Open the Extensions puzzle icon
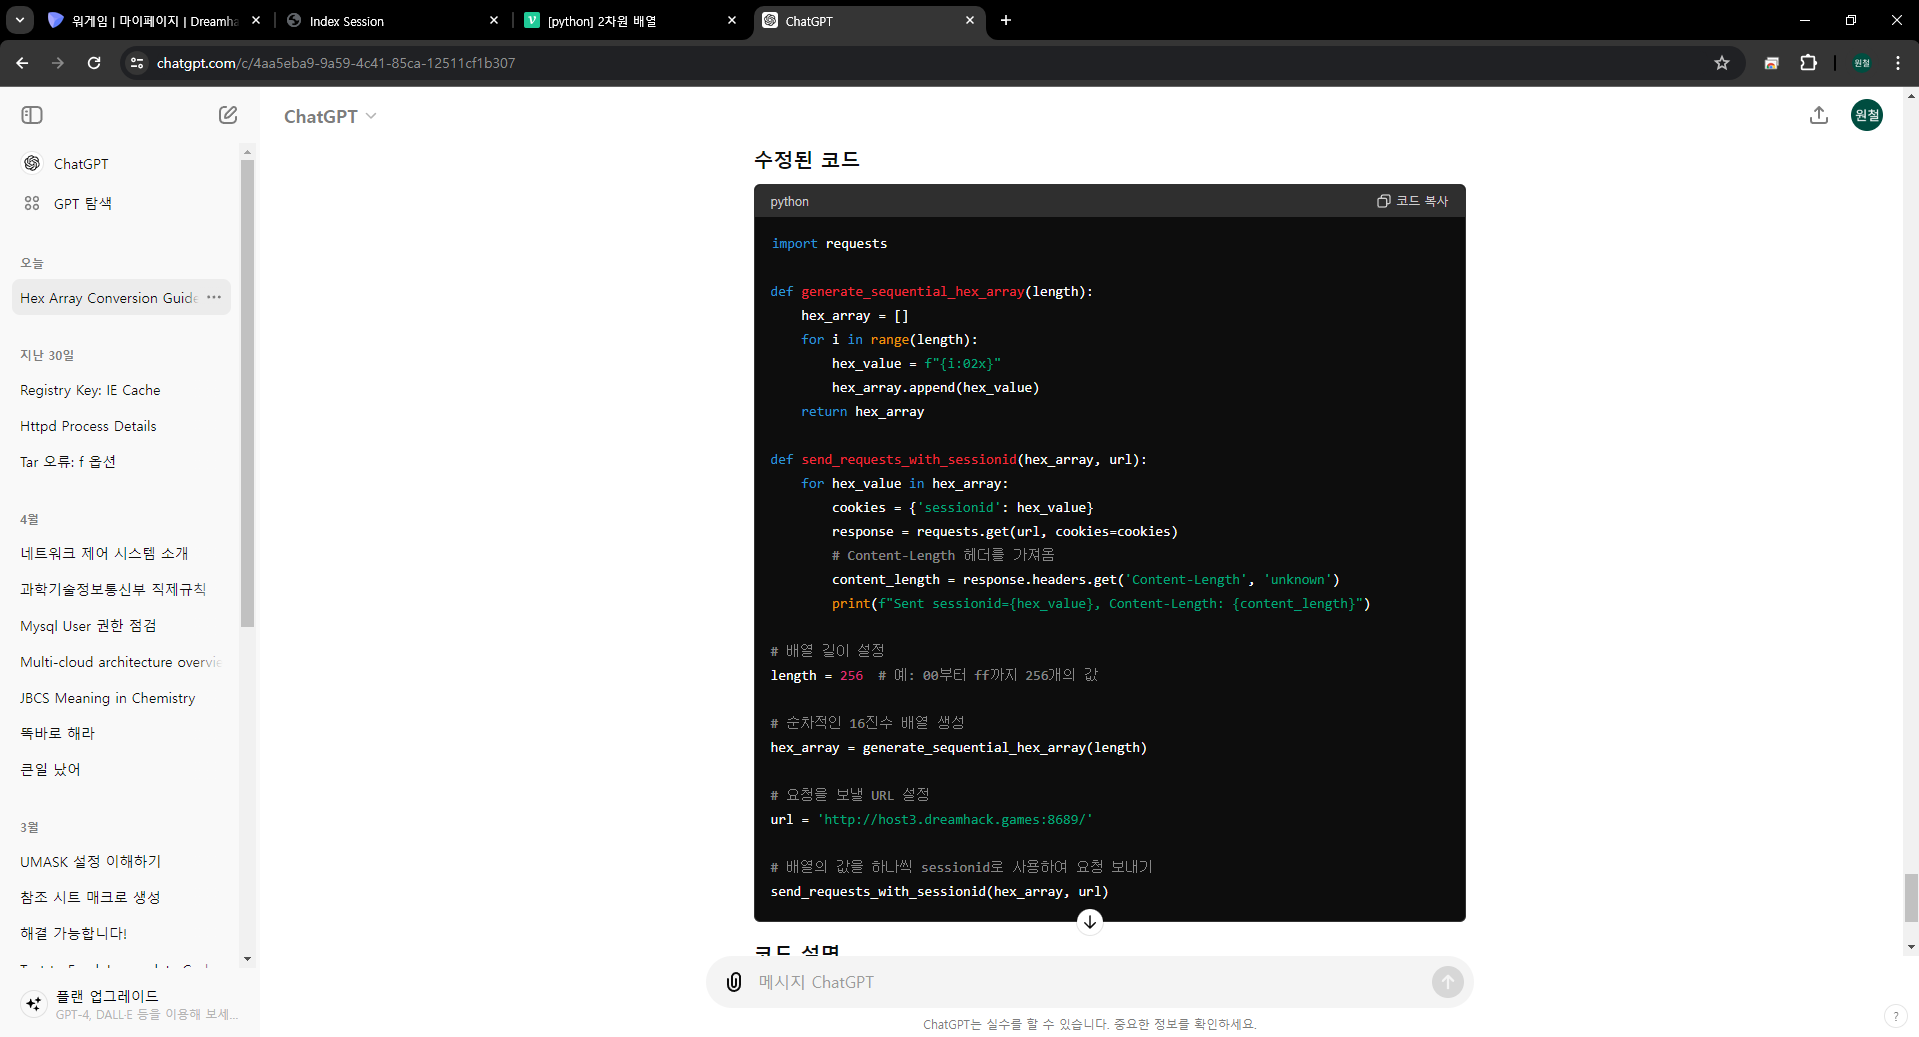The image size is (1919, 1037). [x=1808, y=63]
